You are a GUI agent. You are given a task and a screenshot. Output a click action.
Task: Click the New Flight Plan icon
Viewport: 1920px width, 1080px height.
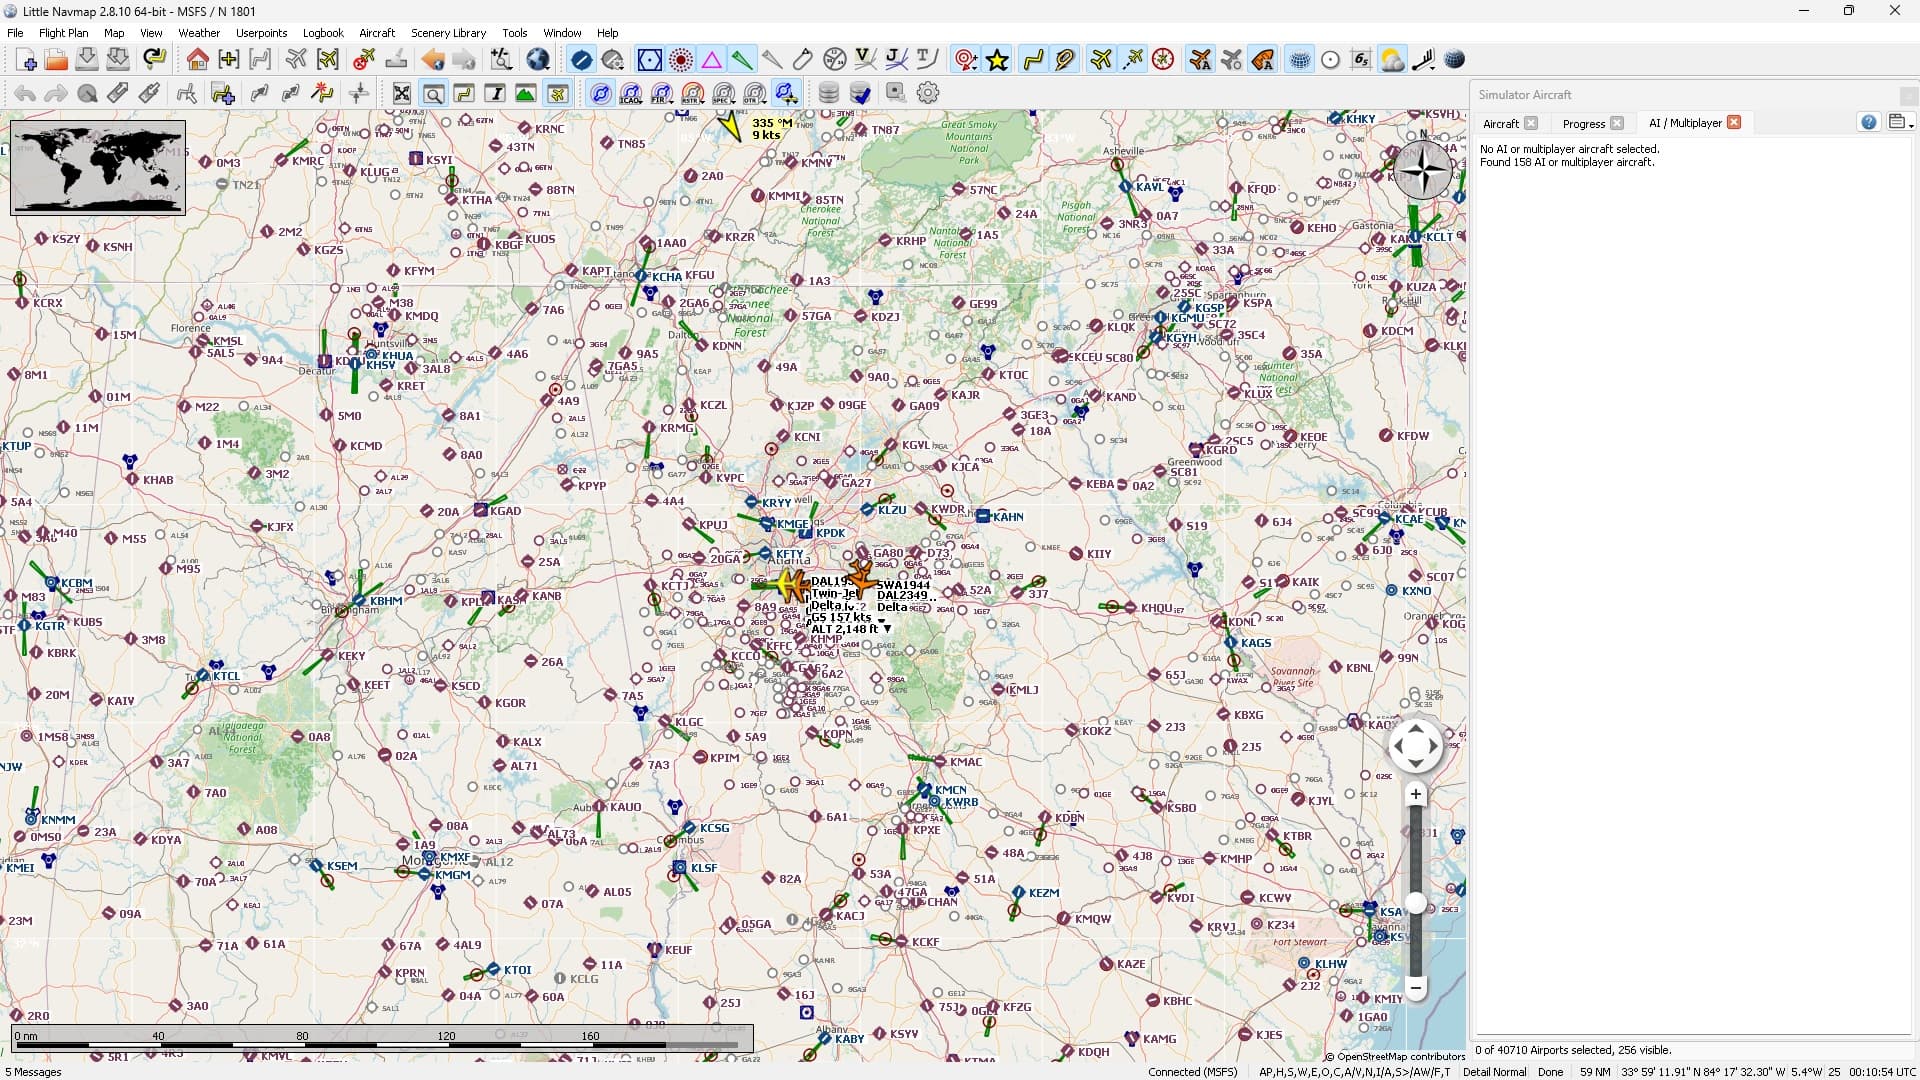[x=27, y=60]
